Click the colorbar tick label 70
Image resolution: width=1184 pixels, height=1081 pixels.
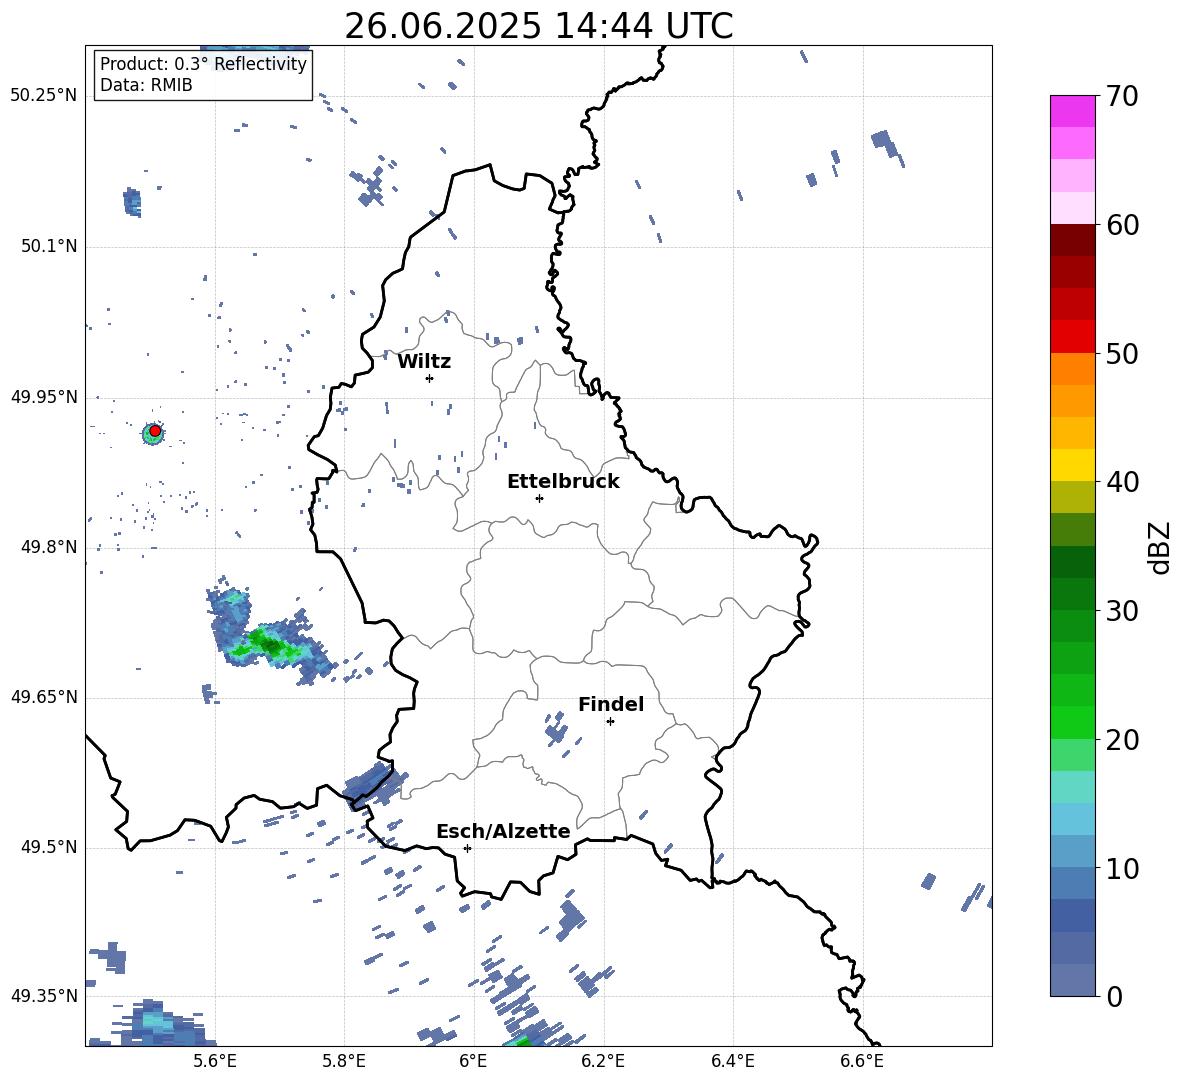(1121, 97)
